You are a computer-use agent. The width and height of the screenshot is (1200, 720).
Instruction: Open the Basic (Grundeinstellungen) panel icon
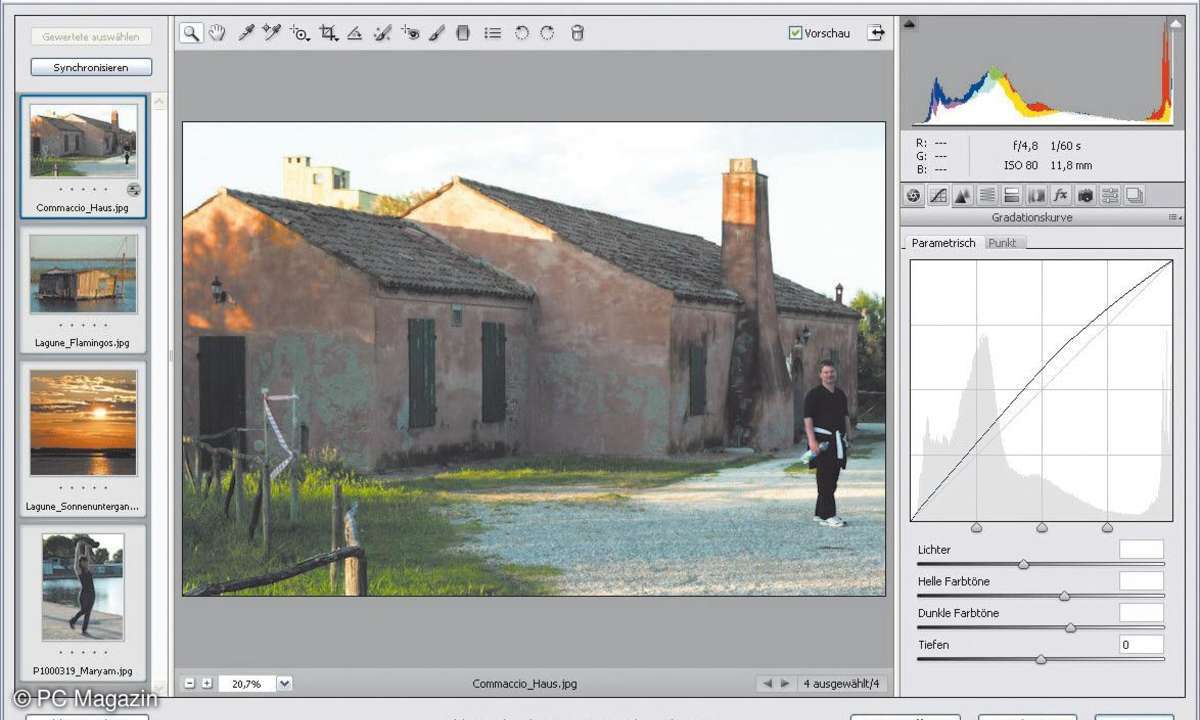[x=913, y=195]
